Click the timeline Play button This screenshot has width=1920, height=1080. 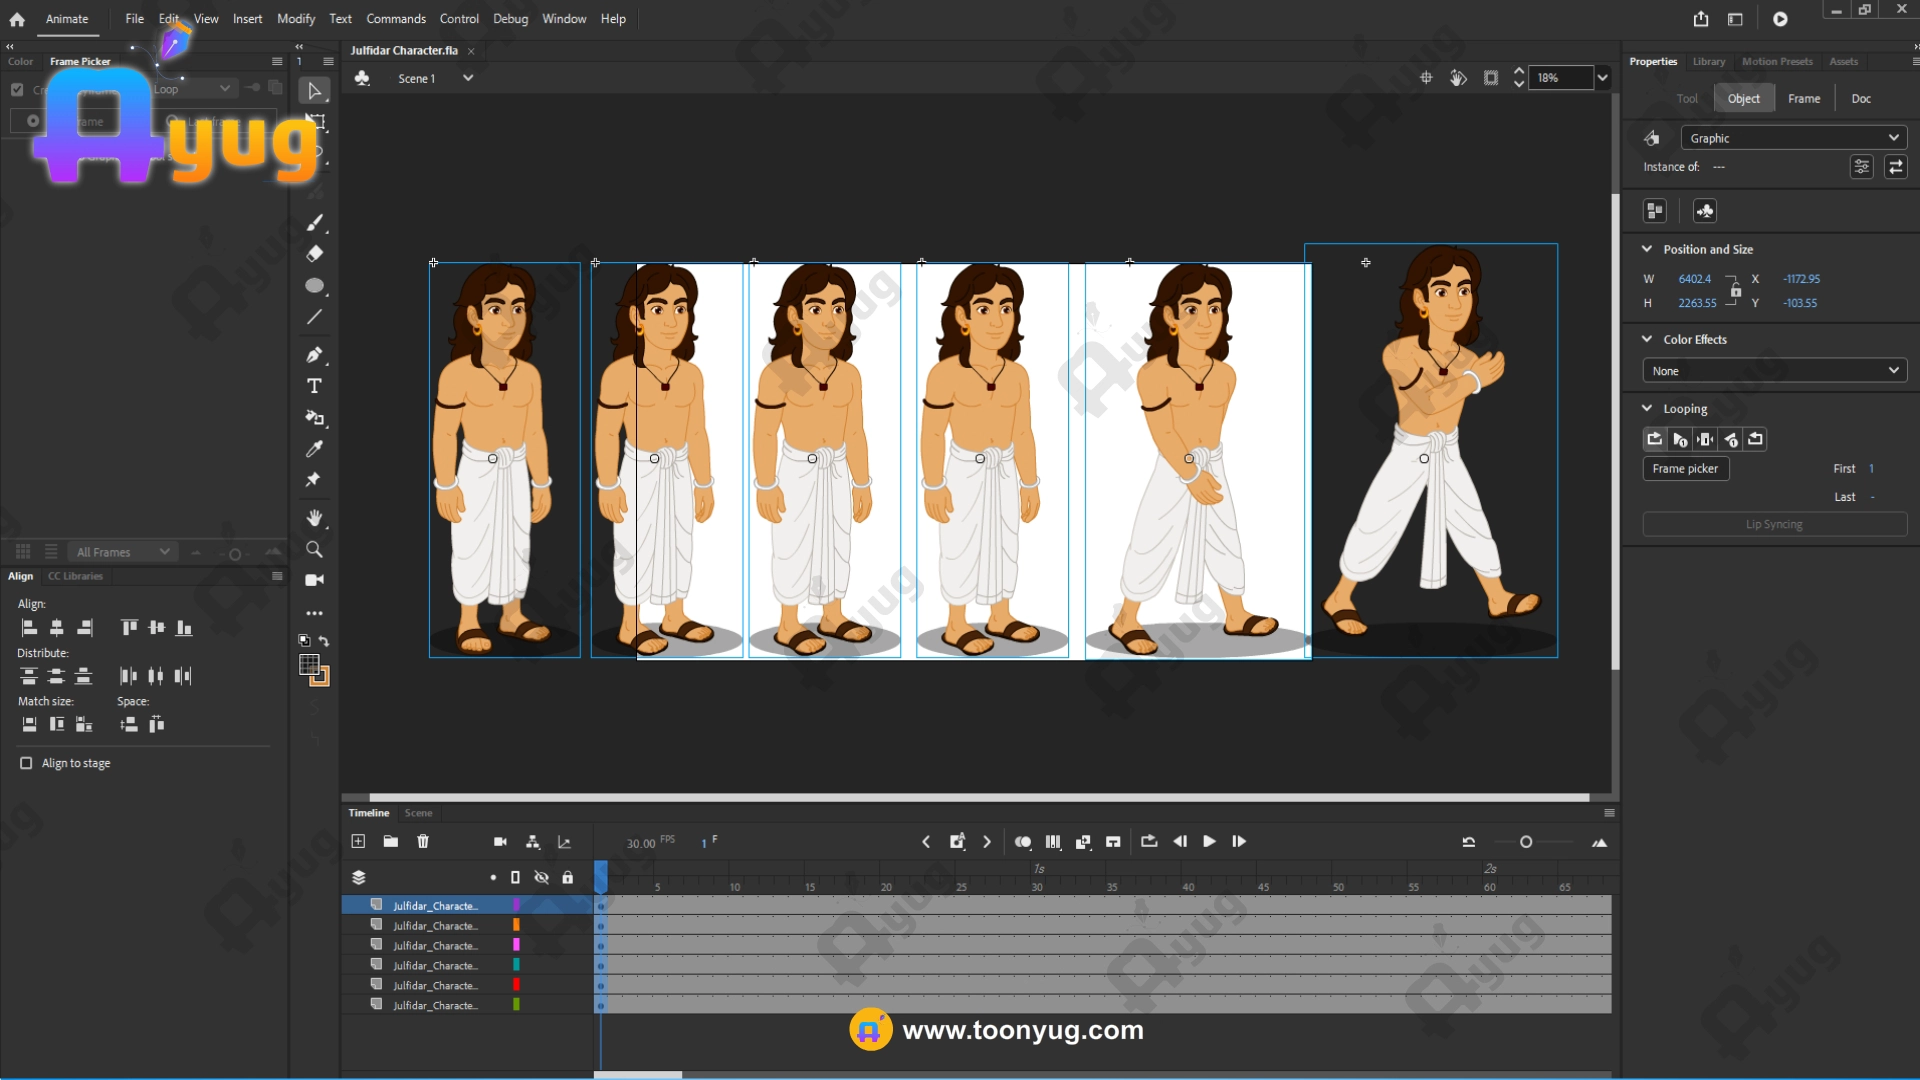(x=1209, y=842)
